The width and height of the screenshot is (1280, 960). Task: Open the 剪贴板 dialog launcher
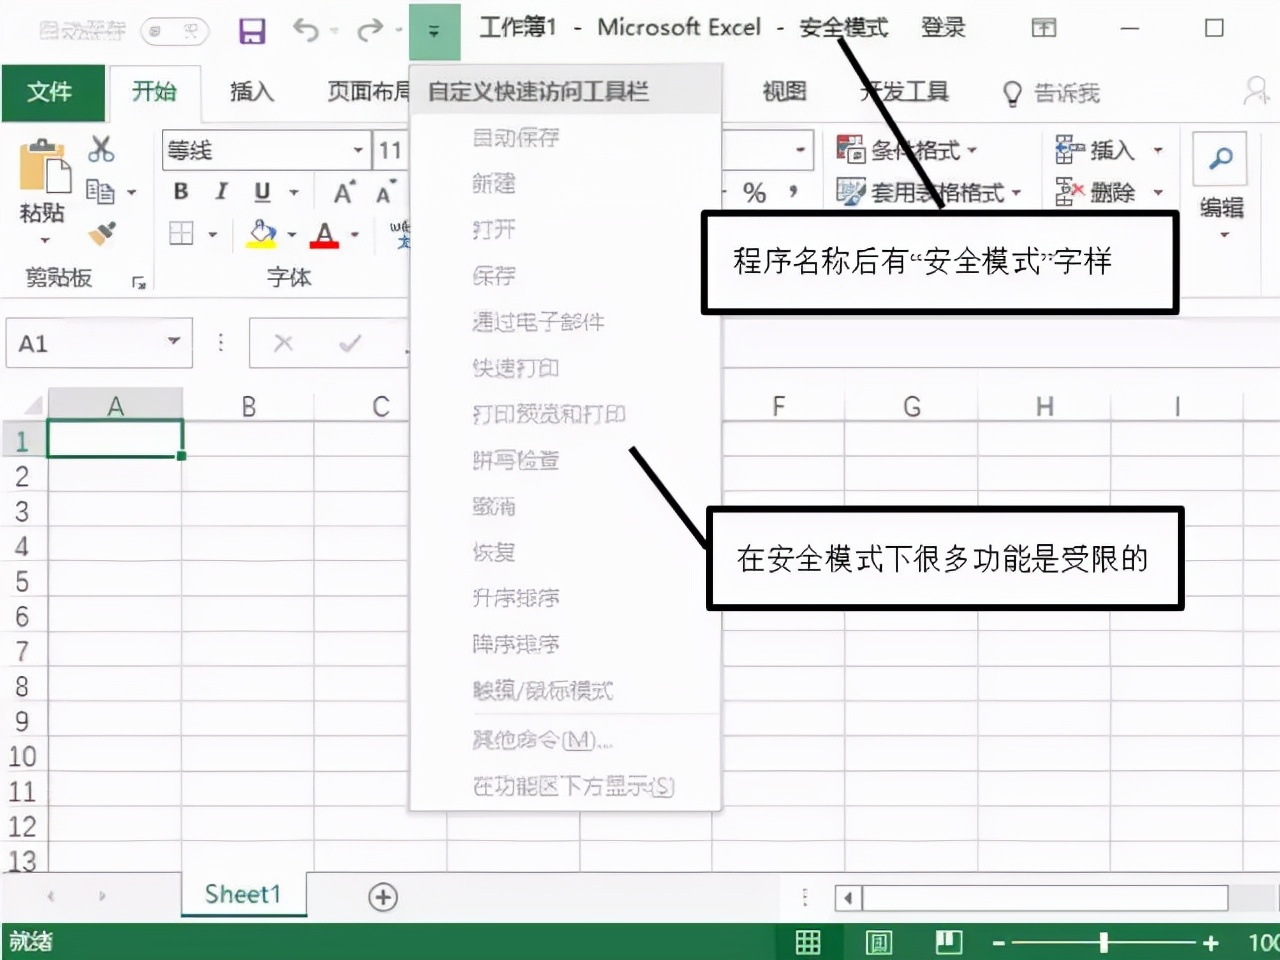(139, 283)
